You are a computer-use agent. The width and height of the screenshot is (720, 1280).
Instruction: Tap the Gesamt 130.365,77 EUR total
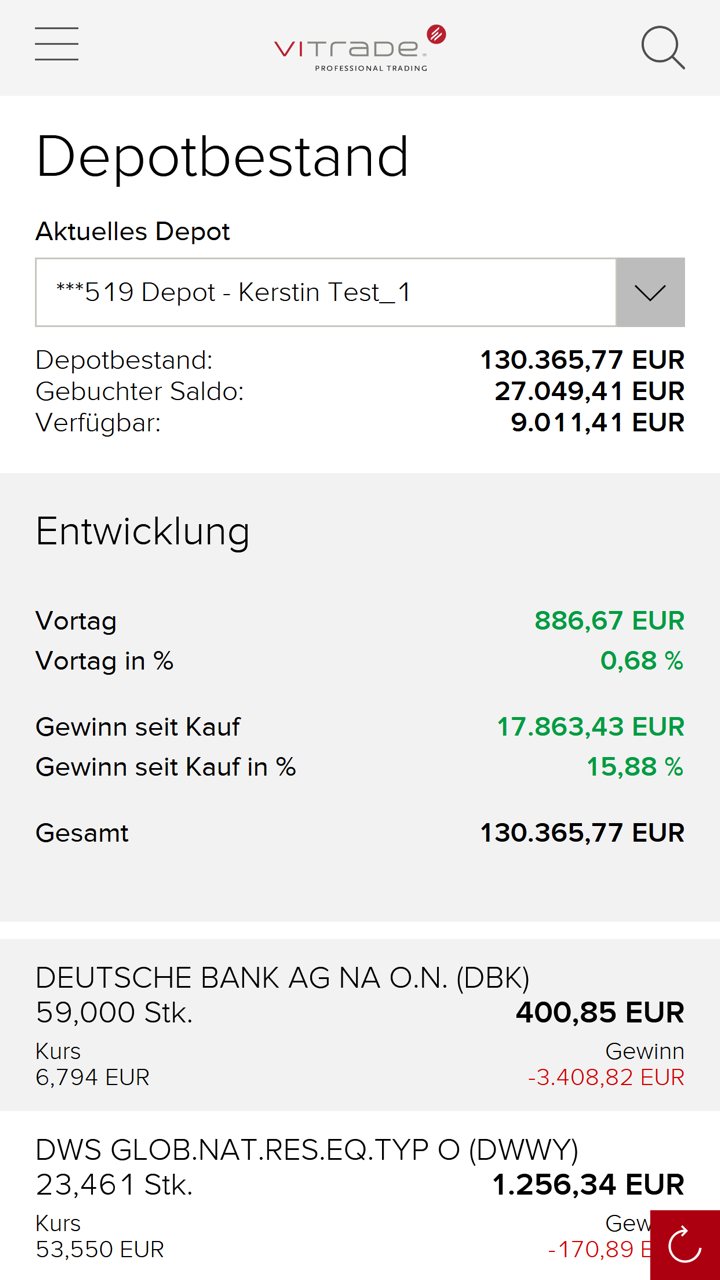point(582,832)
